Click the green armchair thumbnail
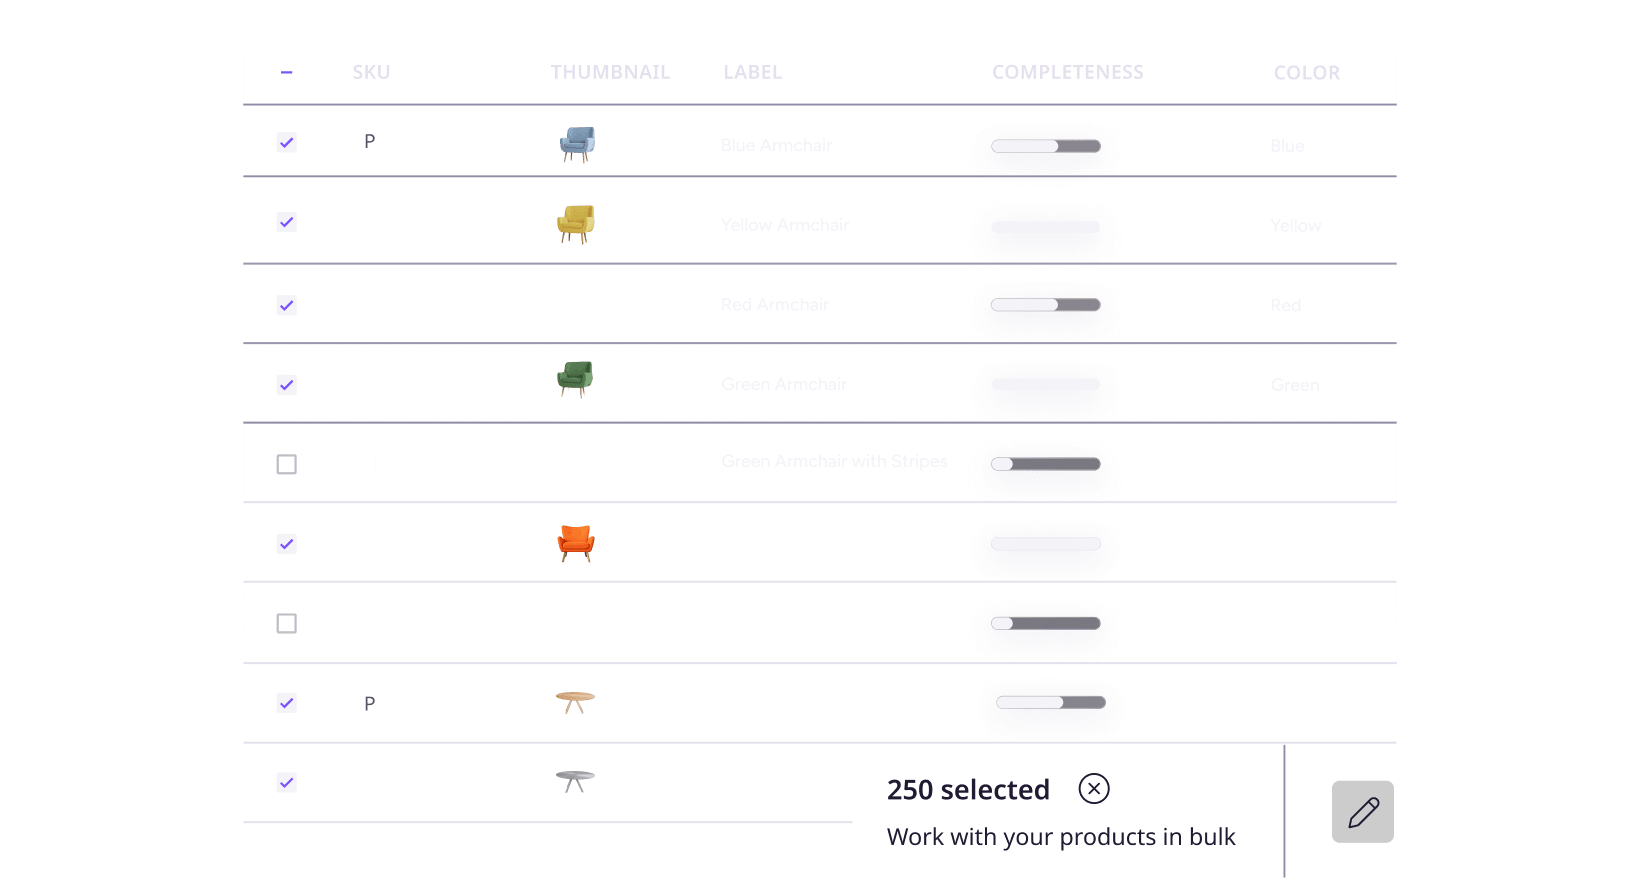 point(575,380)
